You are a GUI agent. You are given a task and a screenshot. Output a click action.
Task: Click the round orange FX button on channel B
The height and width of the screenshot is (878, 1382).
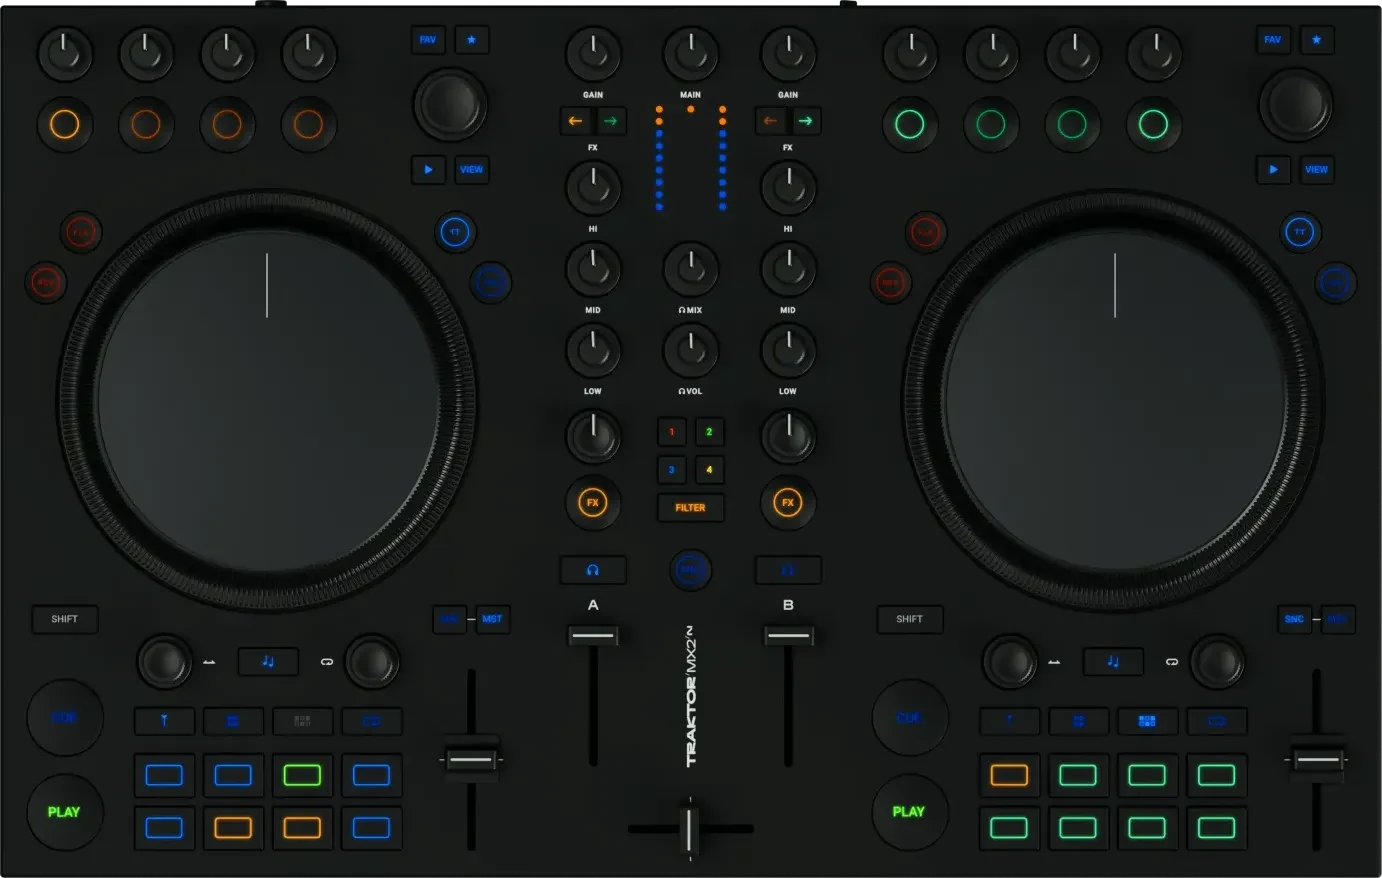[788, 503]
